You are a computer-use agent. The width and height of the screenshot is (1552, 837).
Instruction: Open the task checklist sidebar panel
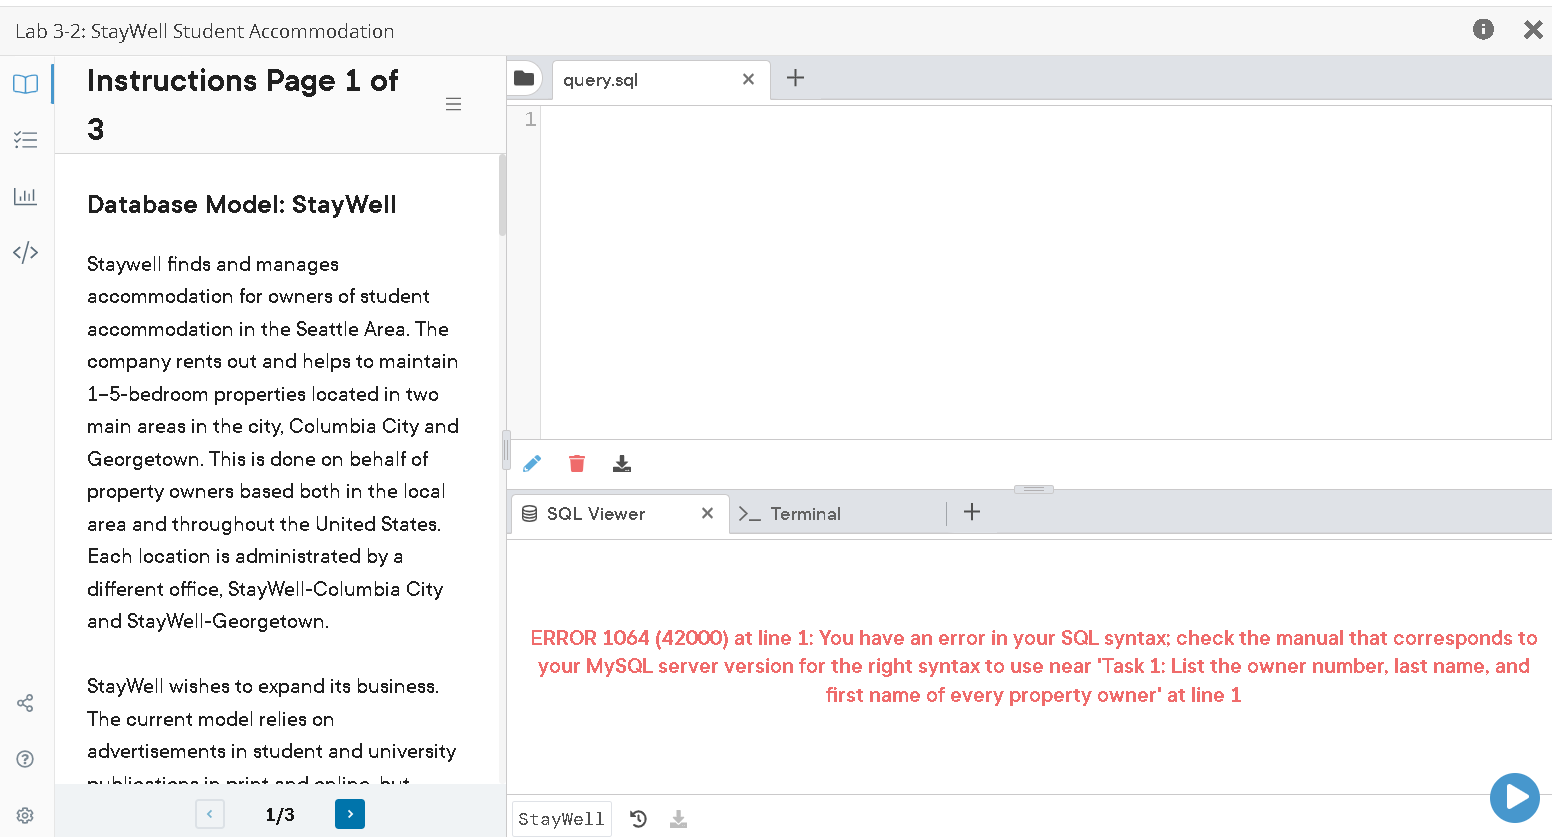[x=24, y=140]
